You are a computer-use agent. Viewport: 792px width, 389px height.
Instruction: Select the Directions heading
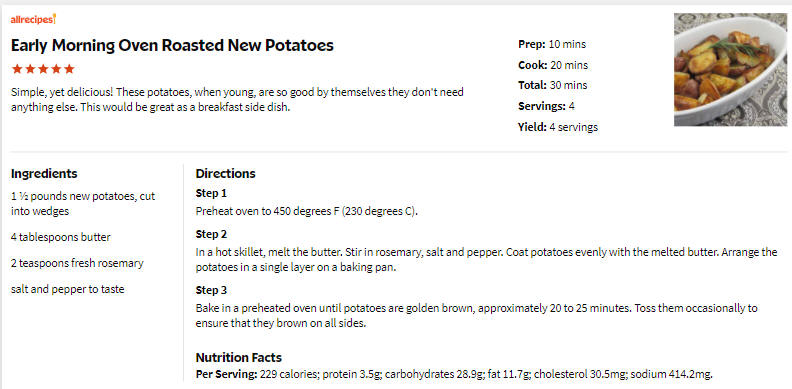click(225, 174)
